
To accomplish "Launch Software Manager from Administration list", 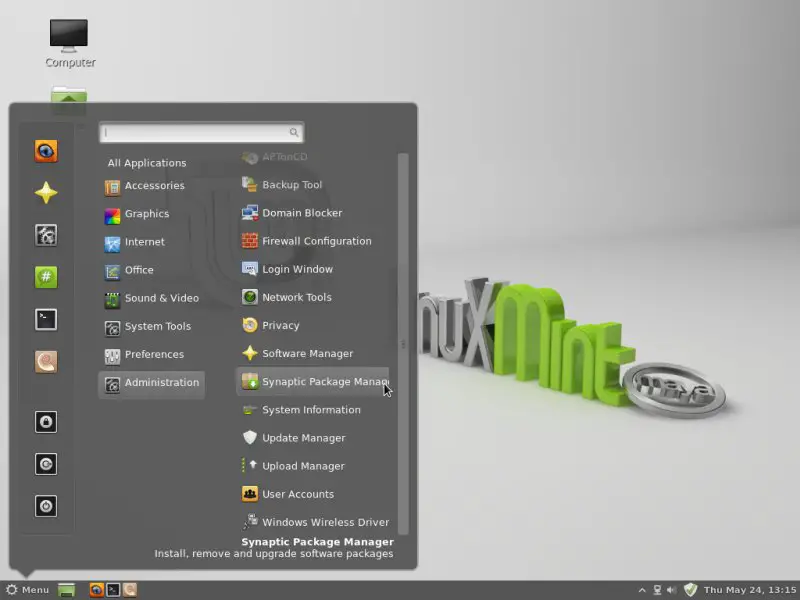I will 314,353.
